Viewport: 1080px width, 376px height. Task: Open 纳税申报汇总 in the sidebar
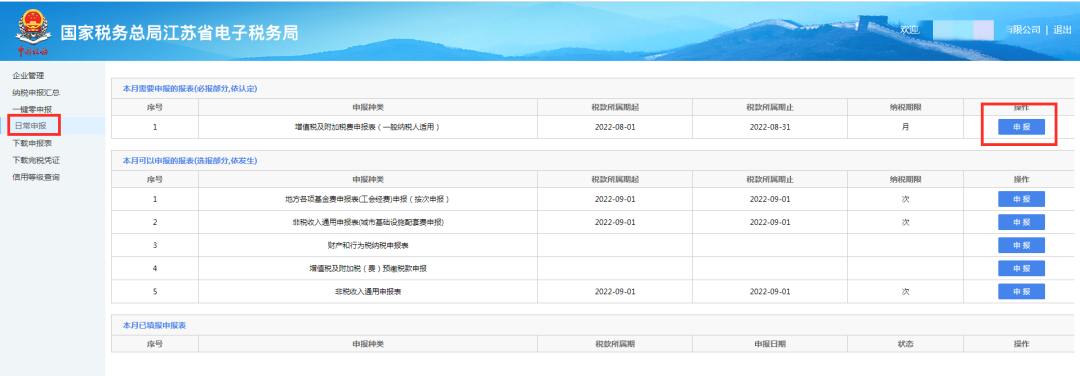point(36,92)
